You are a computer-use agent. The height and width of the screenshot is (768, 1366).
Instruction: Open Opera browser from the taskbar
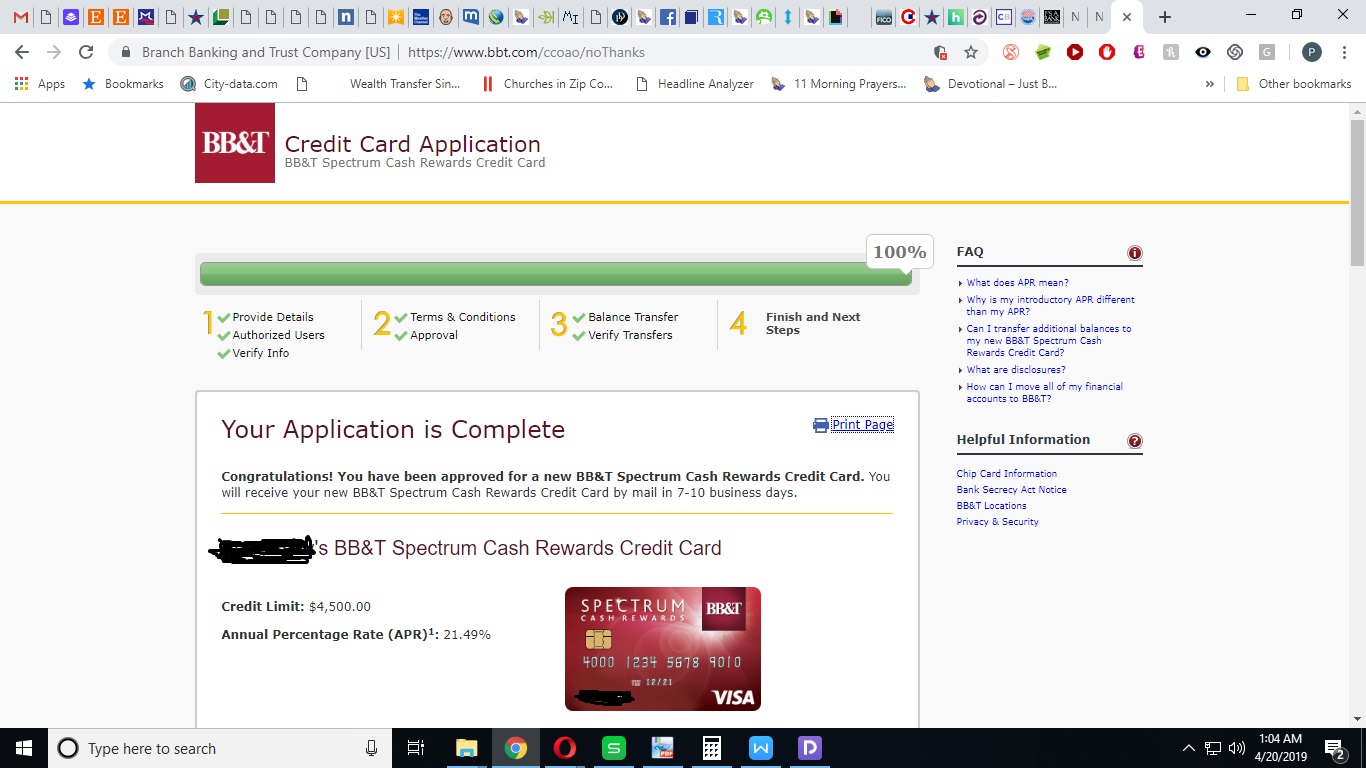[564, 748]
